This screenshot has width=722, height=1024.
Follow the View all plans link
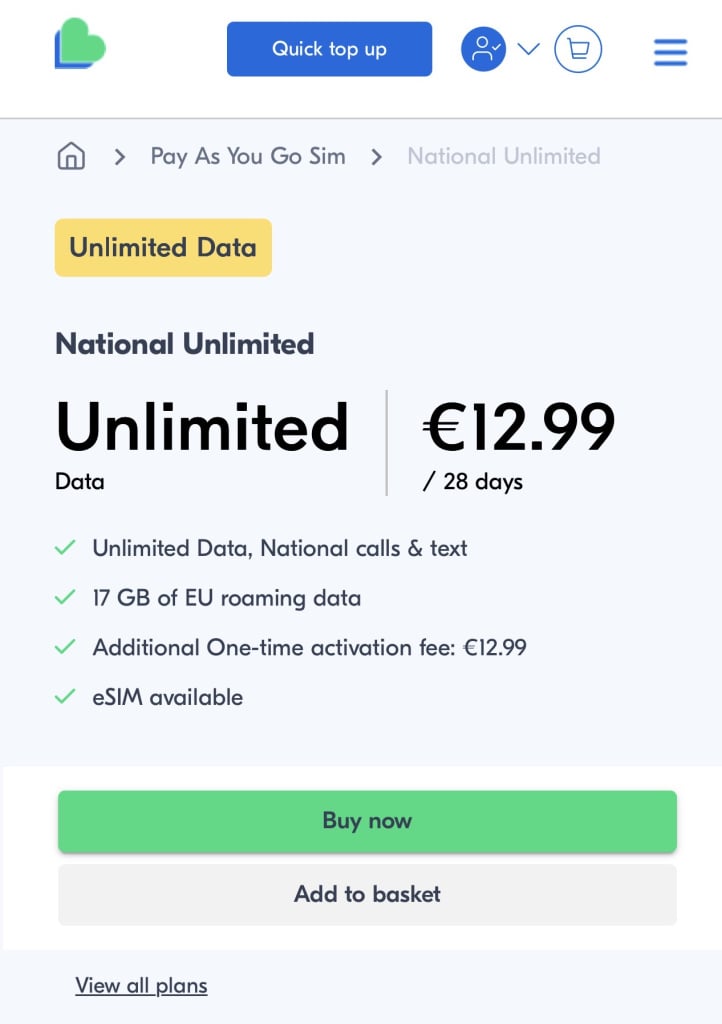click(141, 986)
